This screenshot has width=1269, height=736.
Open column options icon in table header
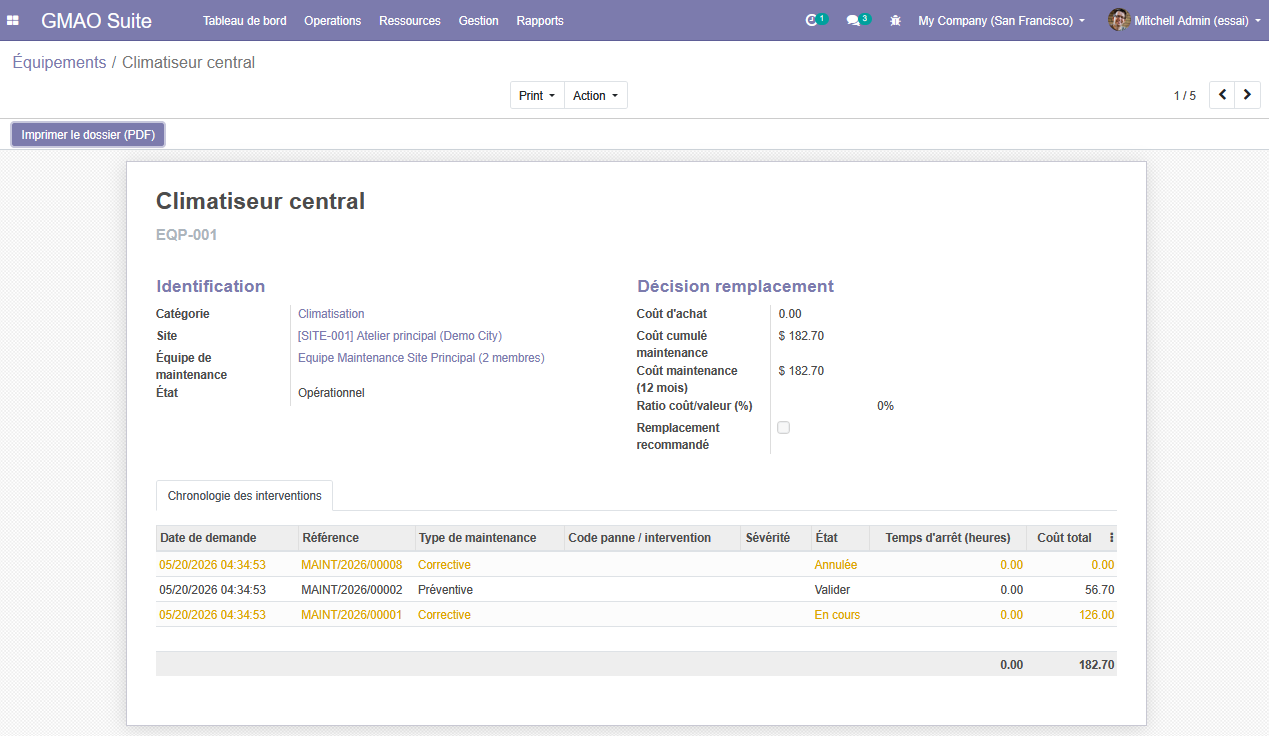pos(1111,538)
